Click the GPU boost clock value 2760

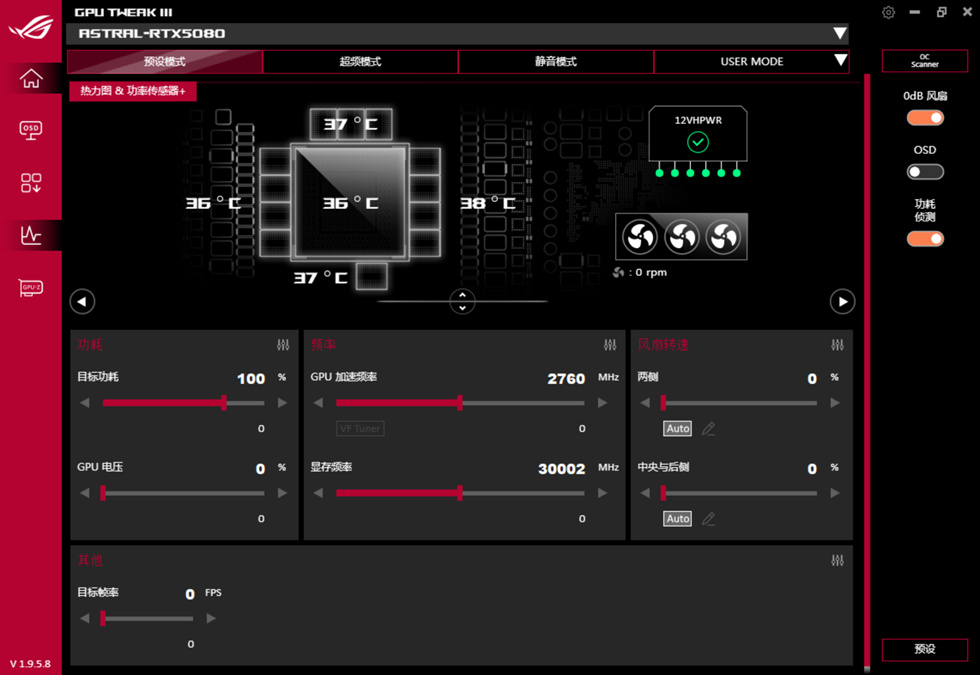pos(566,379)
